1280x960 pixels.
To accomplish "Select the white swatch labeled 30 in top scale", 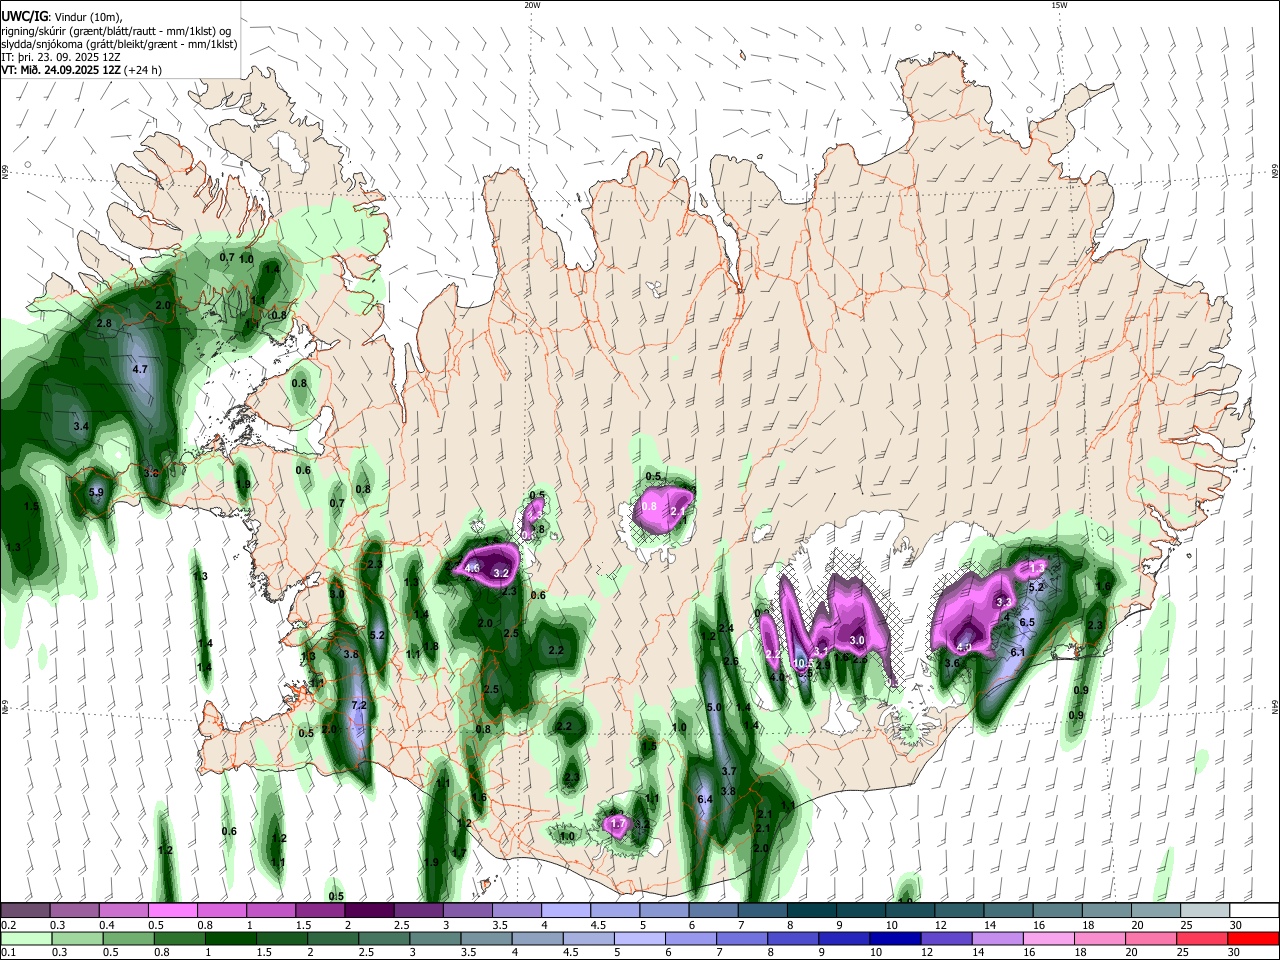I will pyautogui.click(x=1254, y=910).
